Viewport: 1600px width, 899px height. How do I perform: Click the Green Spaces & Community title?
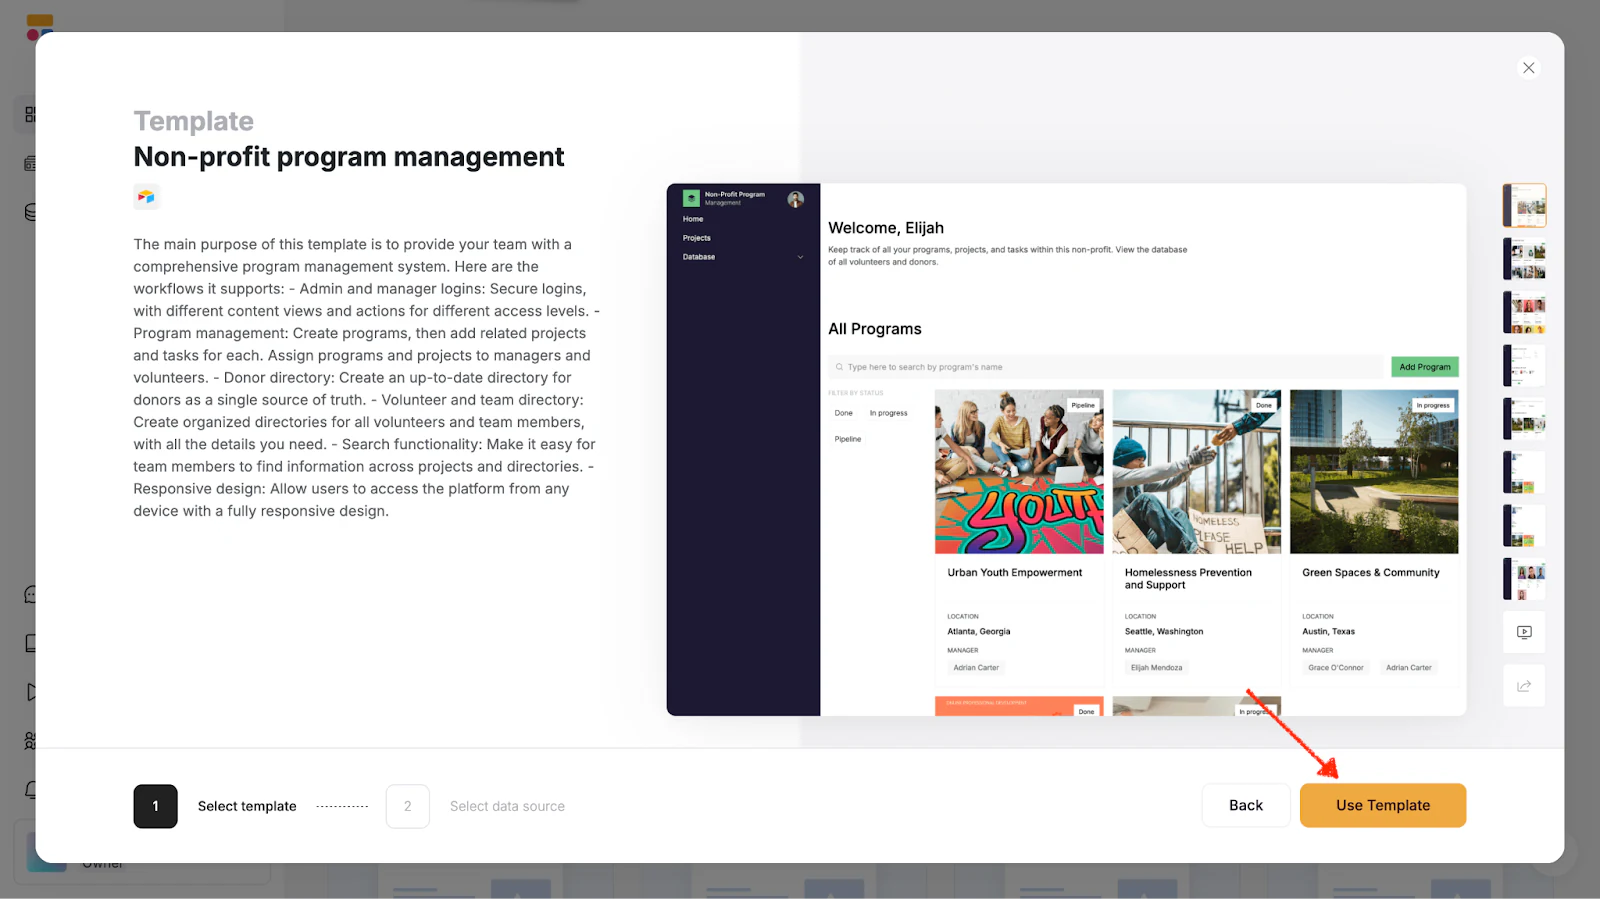point(1371,573)
